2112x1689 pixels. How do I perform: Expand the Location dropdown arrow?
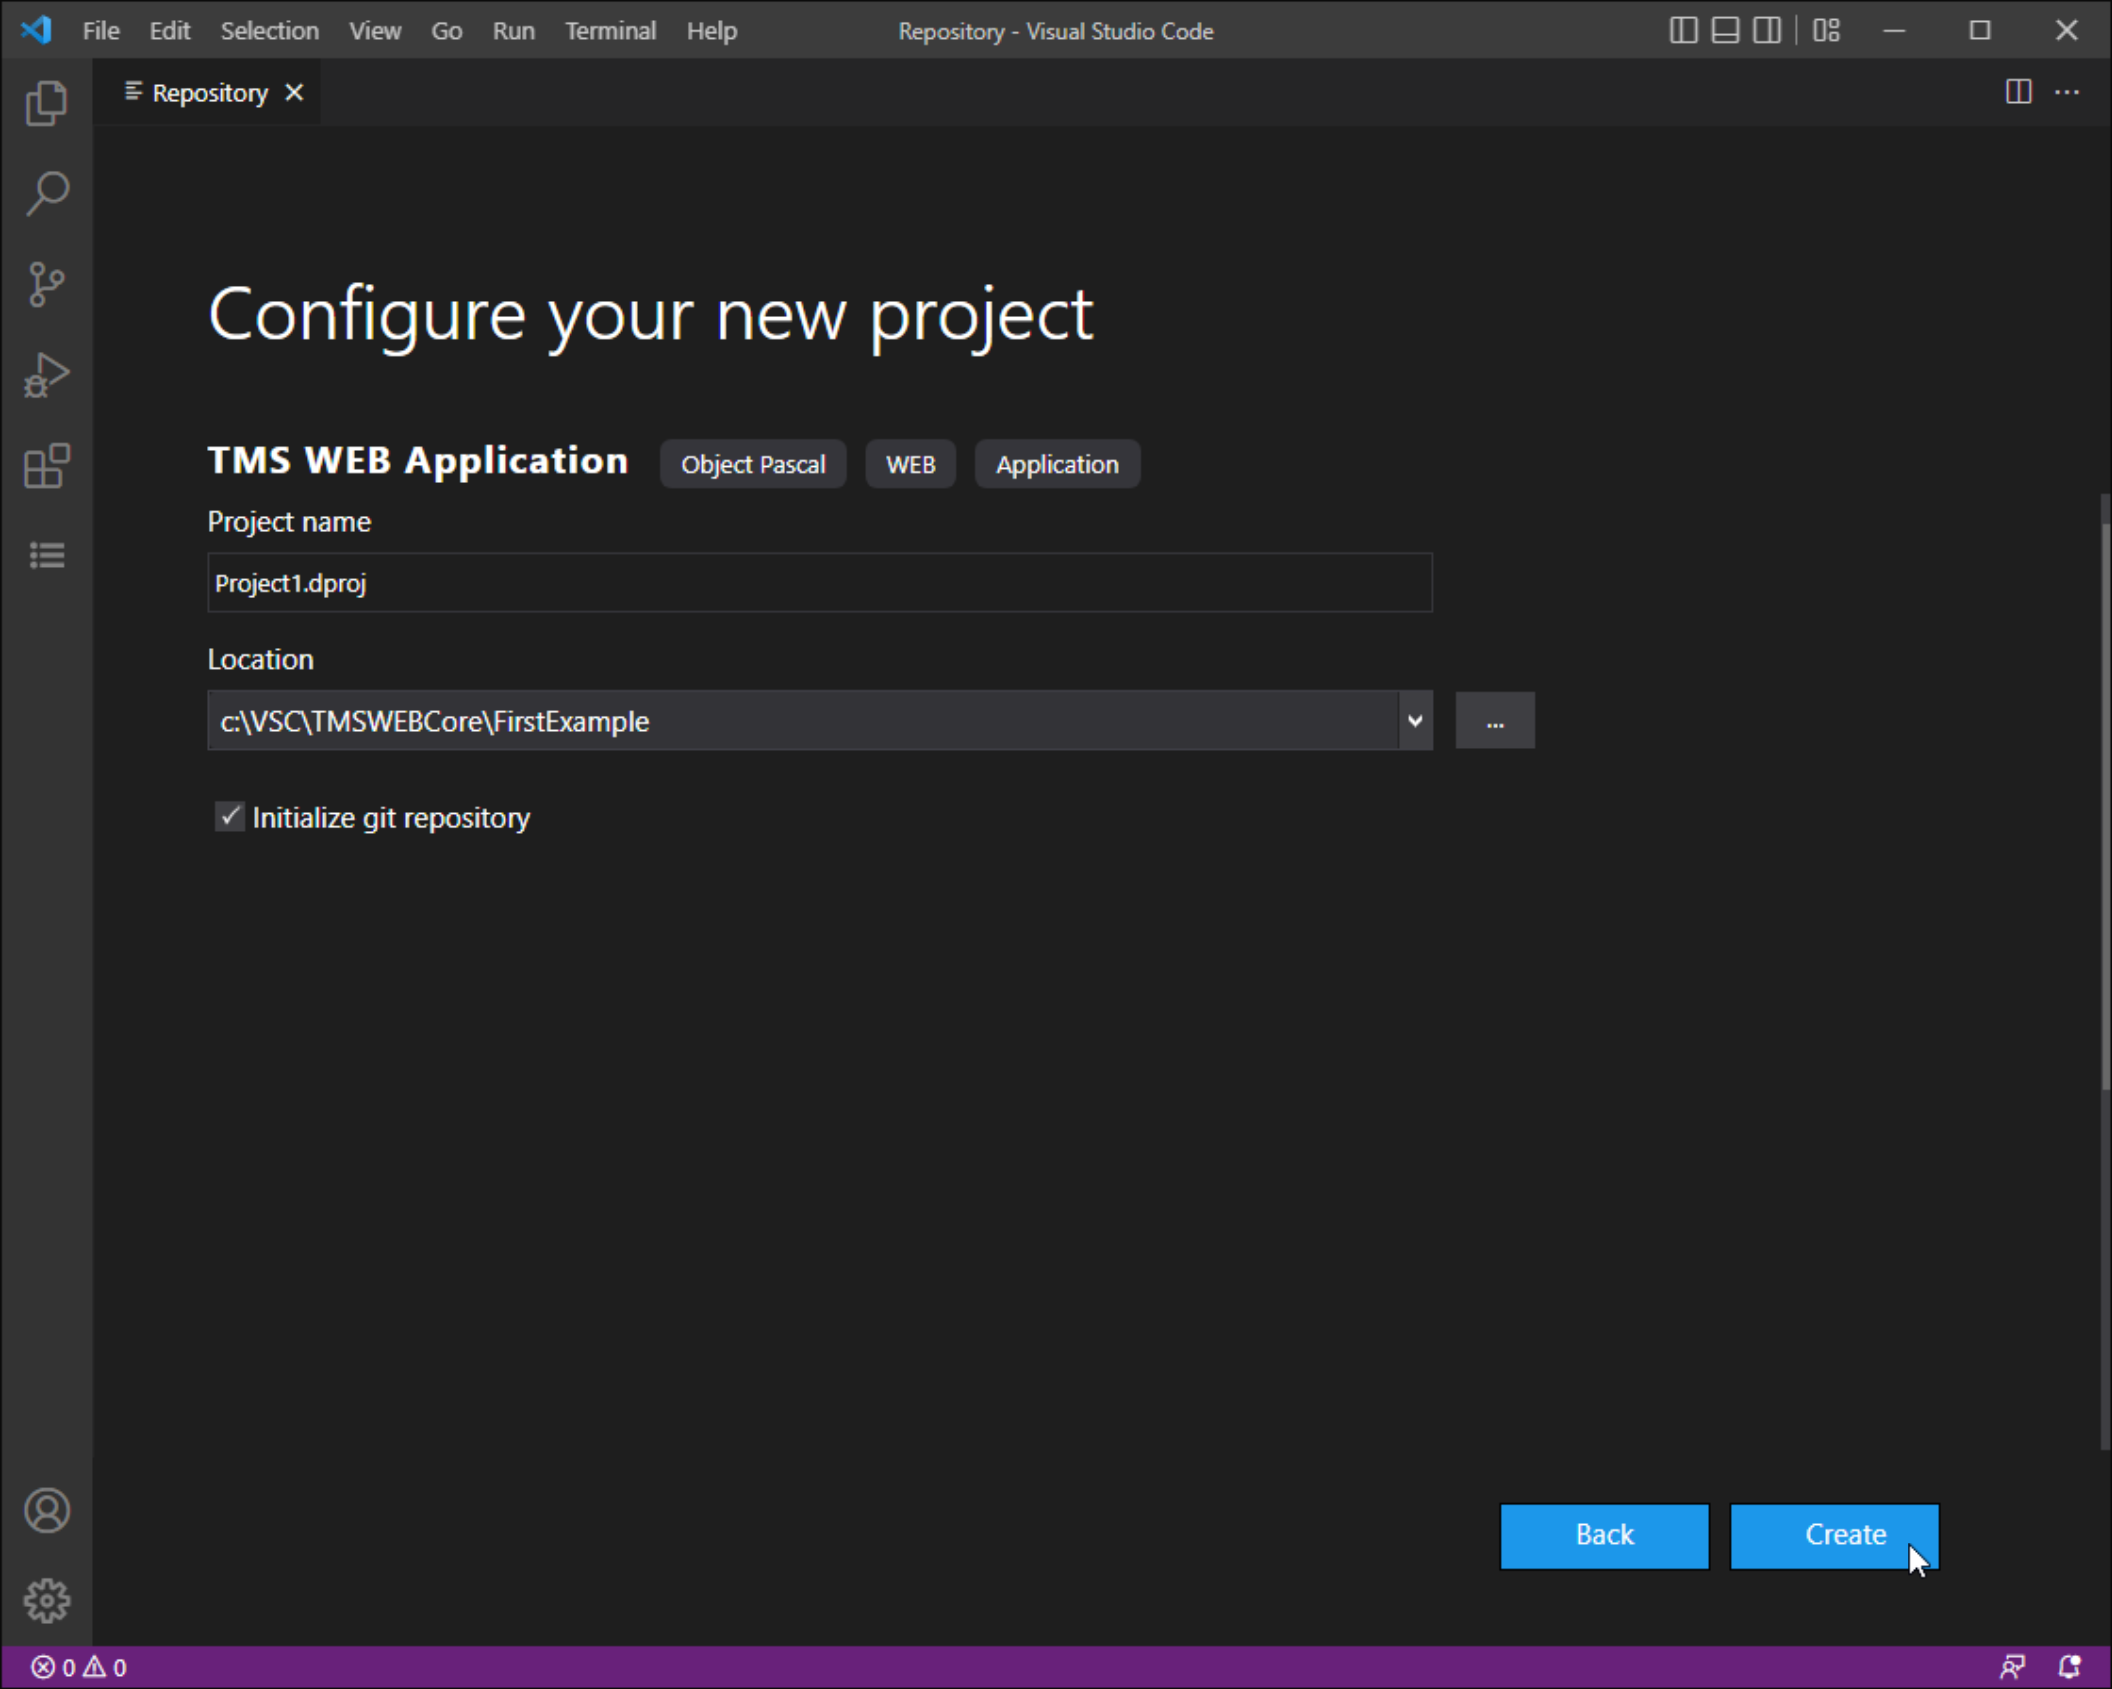click(x=1414, y=720)
